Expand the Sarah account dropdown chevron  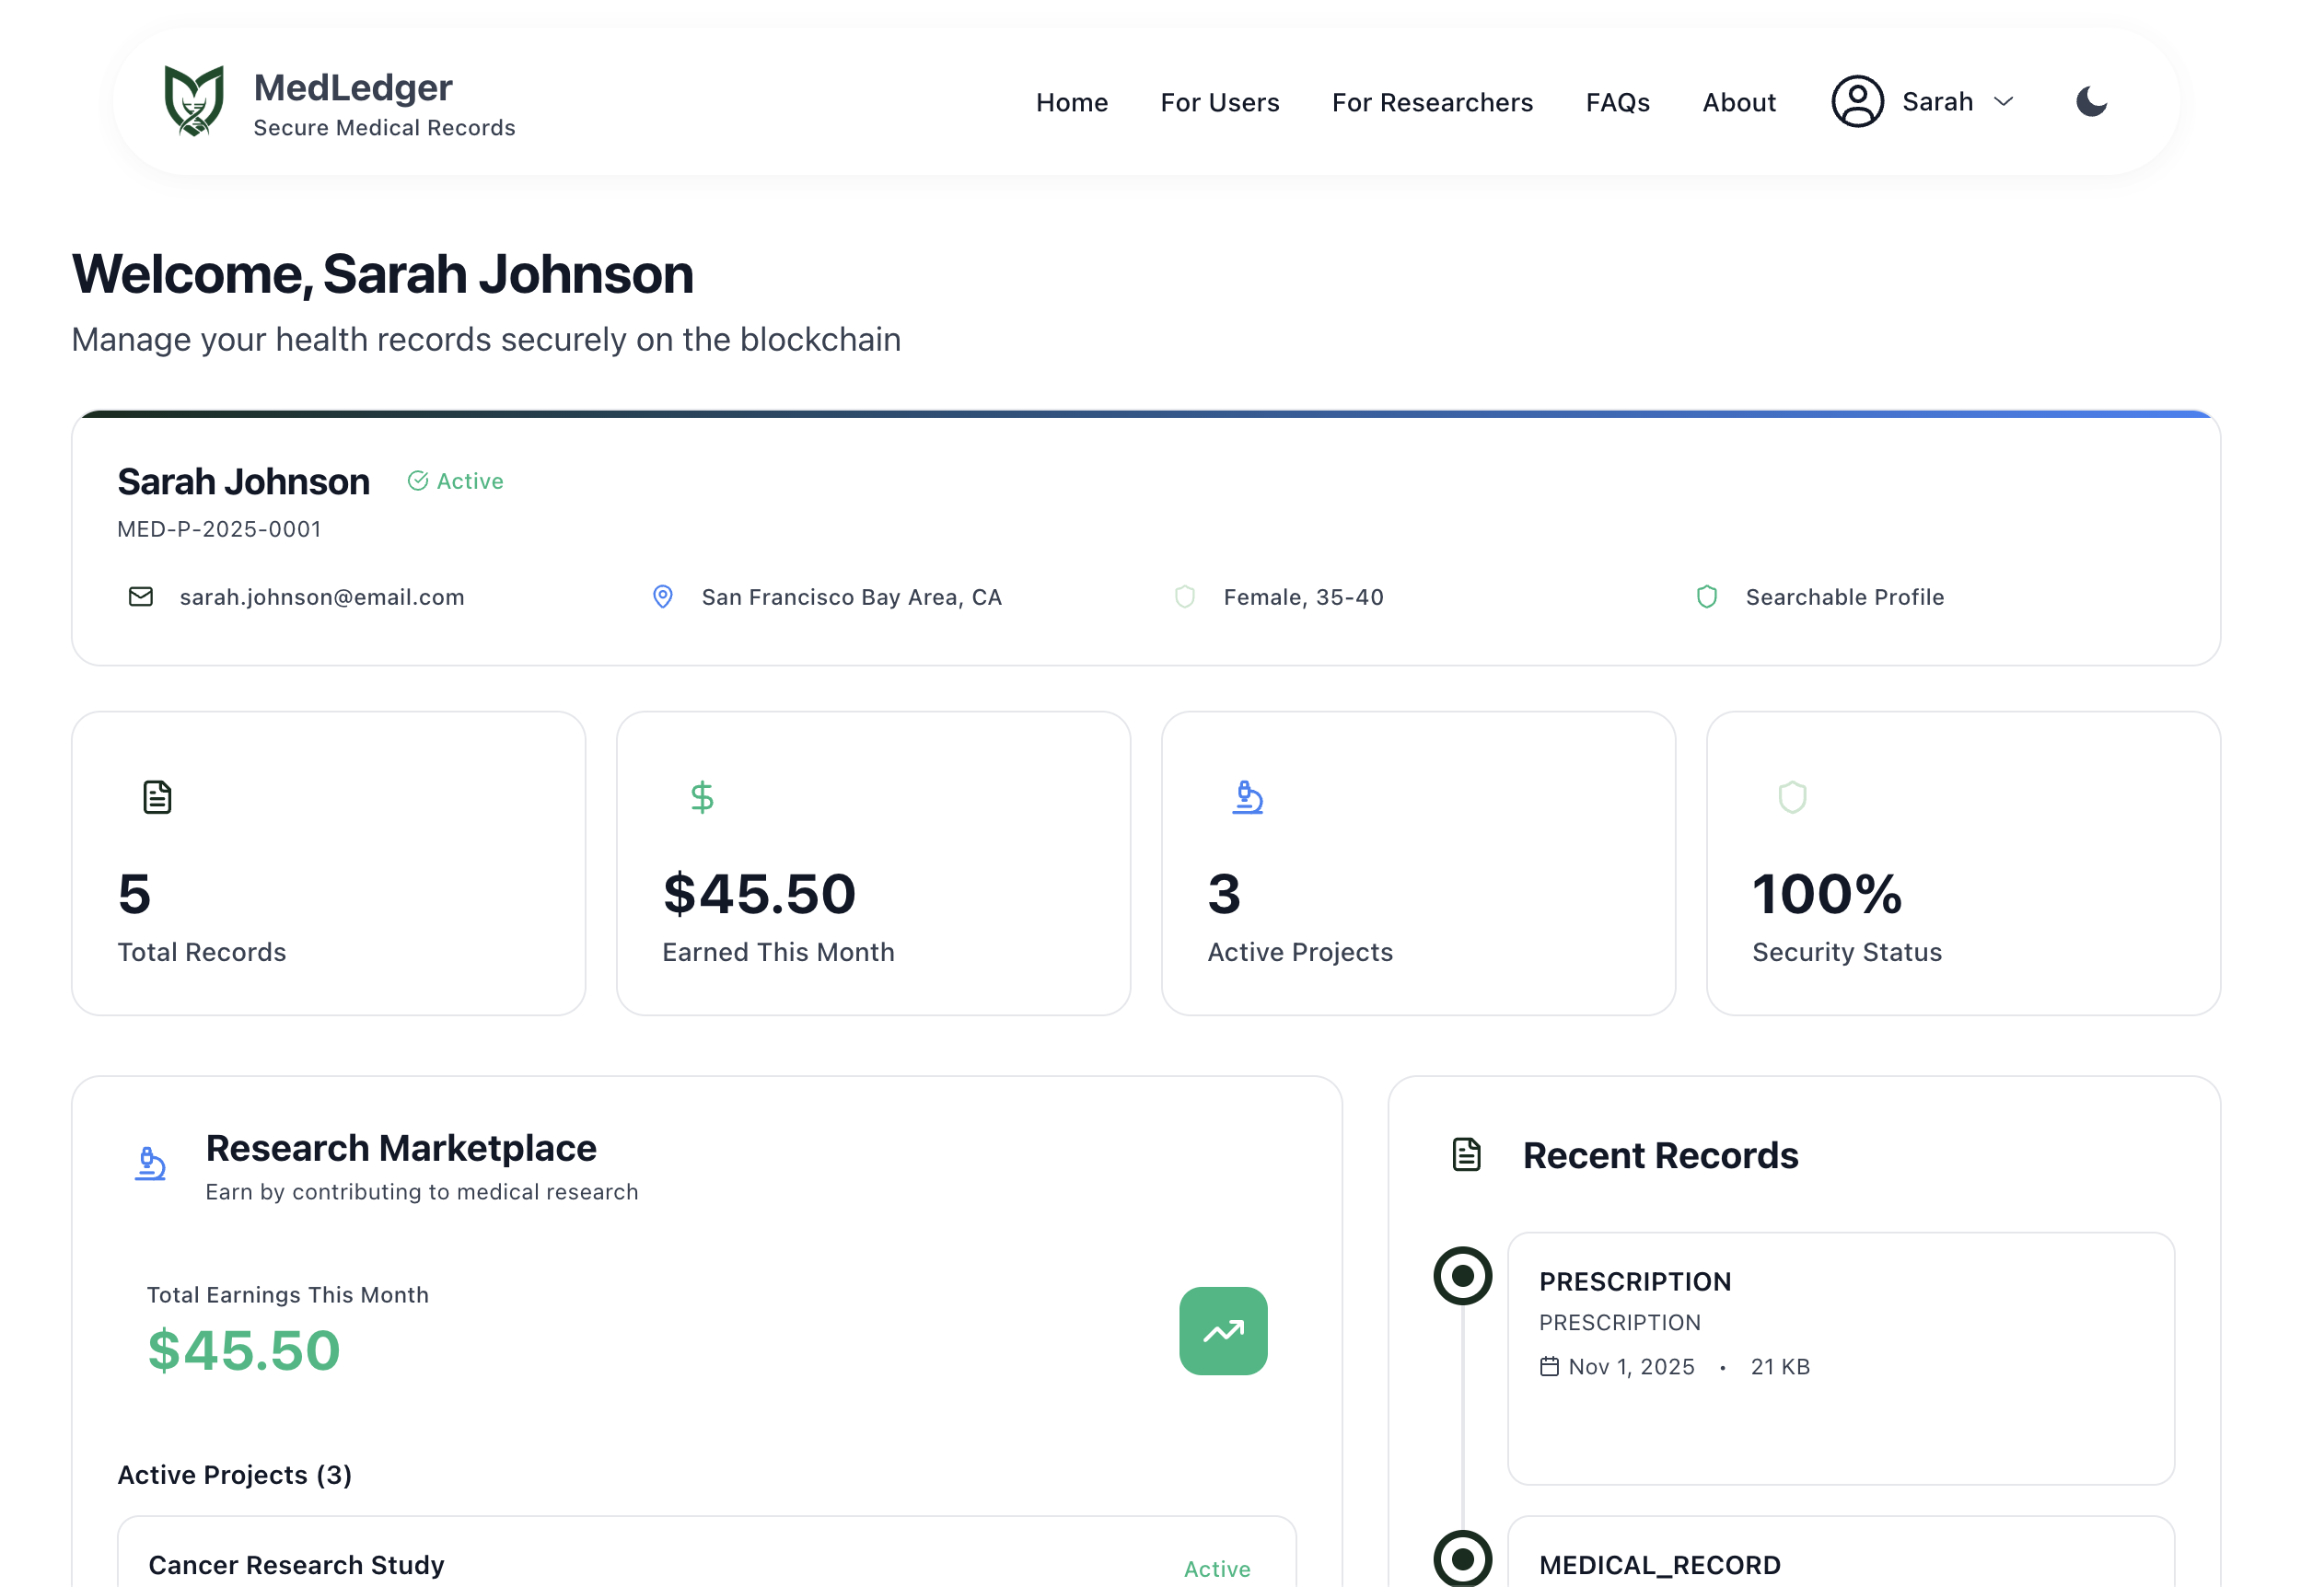pos(2003,102)
